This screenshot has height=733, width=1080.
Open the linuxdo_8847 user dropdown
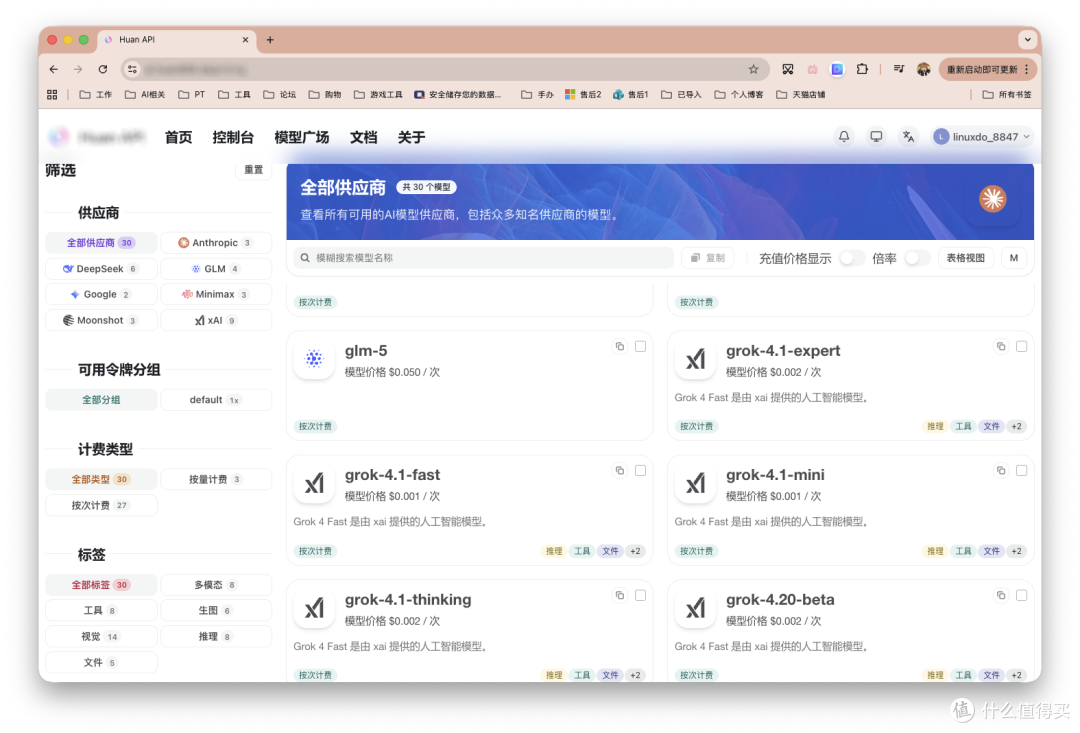tap(982, 136)
